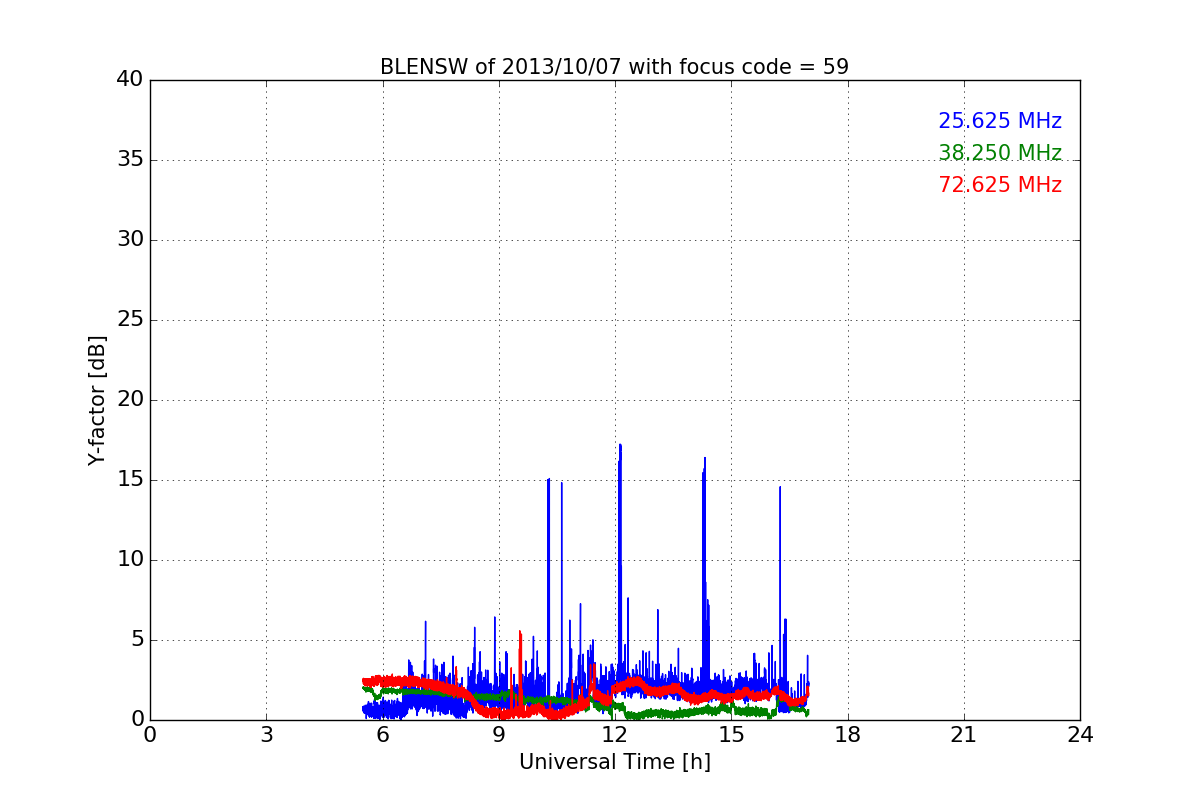This screenshot has height=800, width=1200.
Task: Click the y-axis tick label '20'
Action: pyautogui.click(x=130, y=399)
